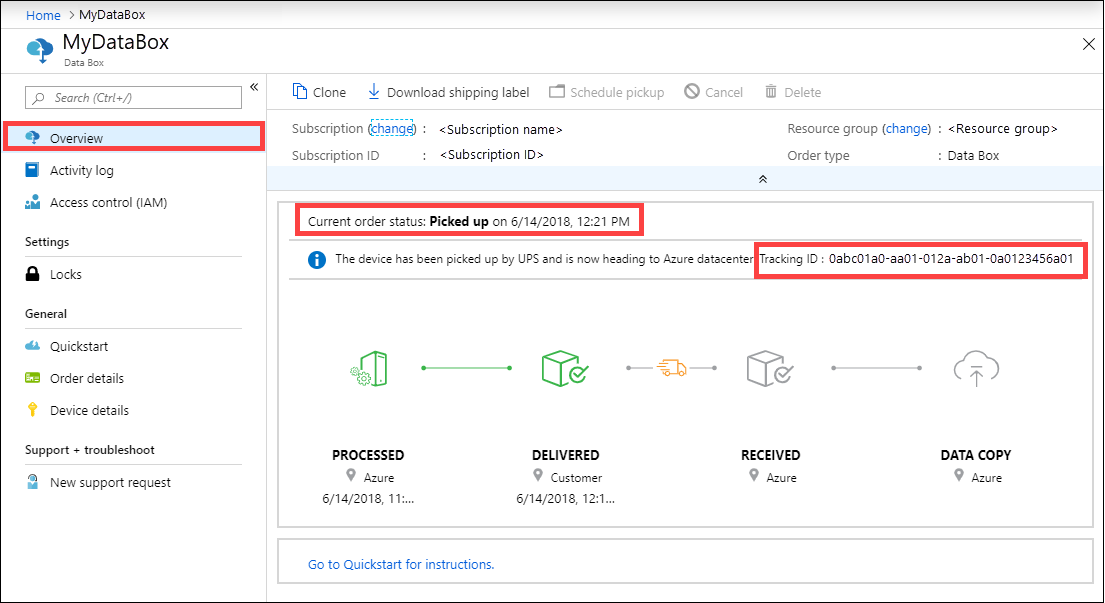Click the Go to Quickstart for instructions link
The image size is (1105, 603).
pyautogui.click(x=400, y=564)
